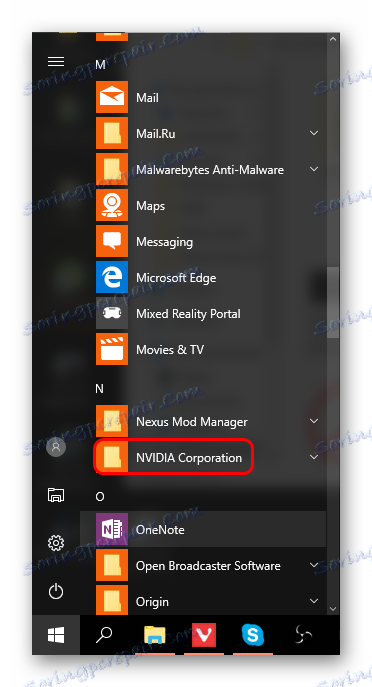The width and height of the screenshot is (372, 687).
Task: Click the Windows Start button
Action: pyautogui.click(x=56, y=635)
